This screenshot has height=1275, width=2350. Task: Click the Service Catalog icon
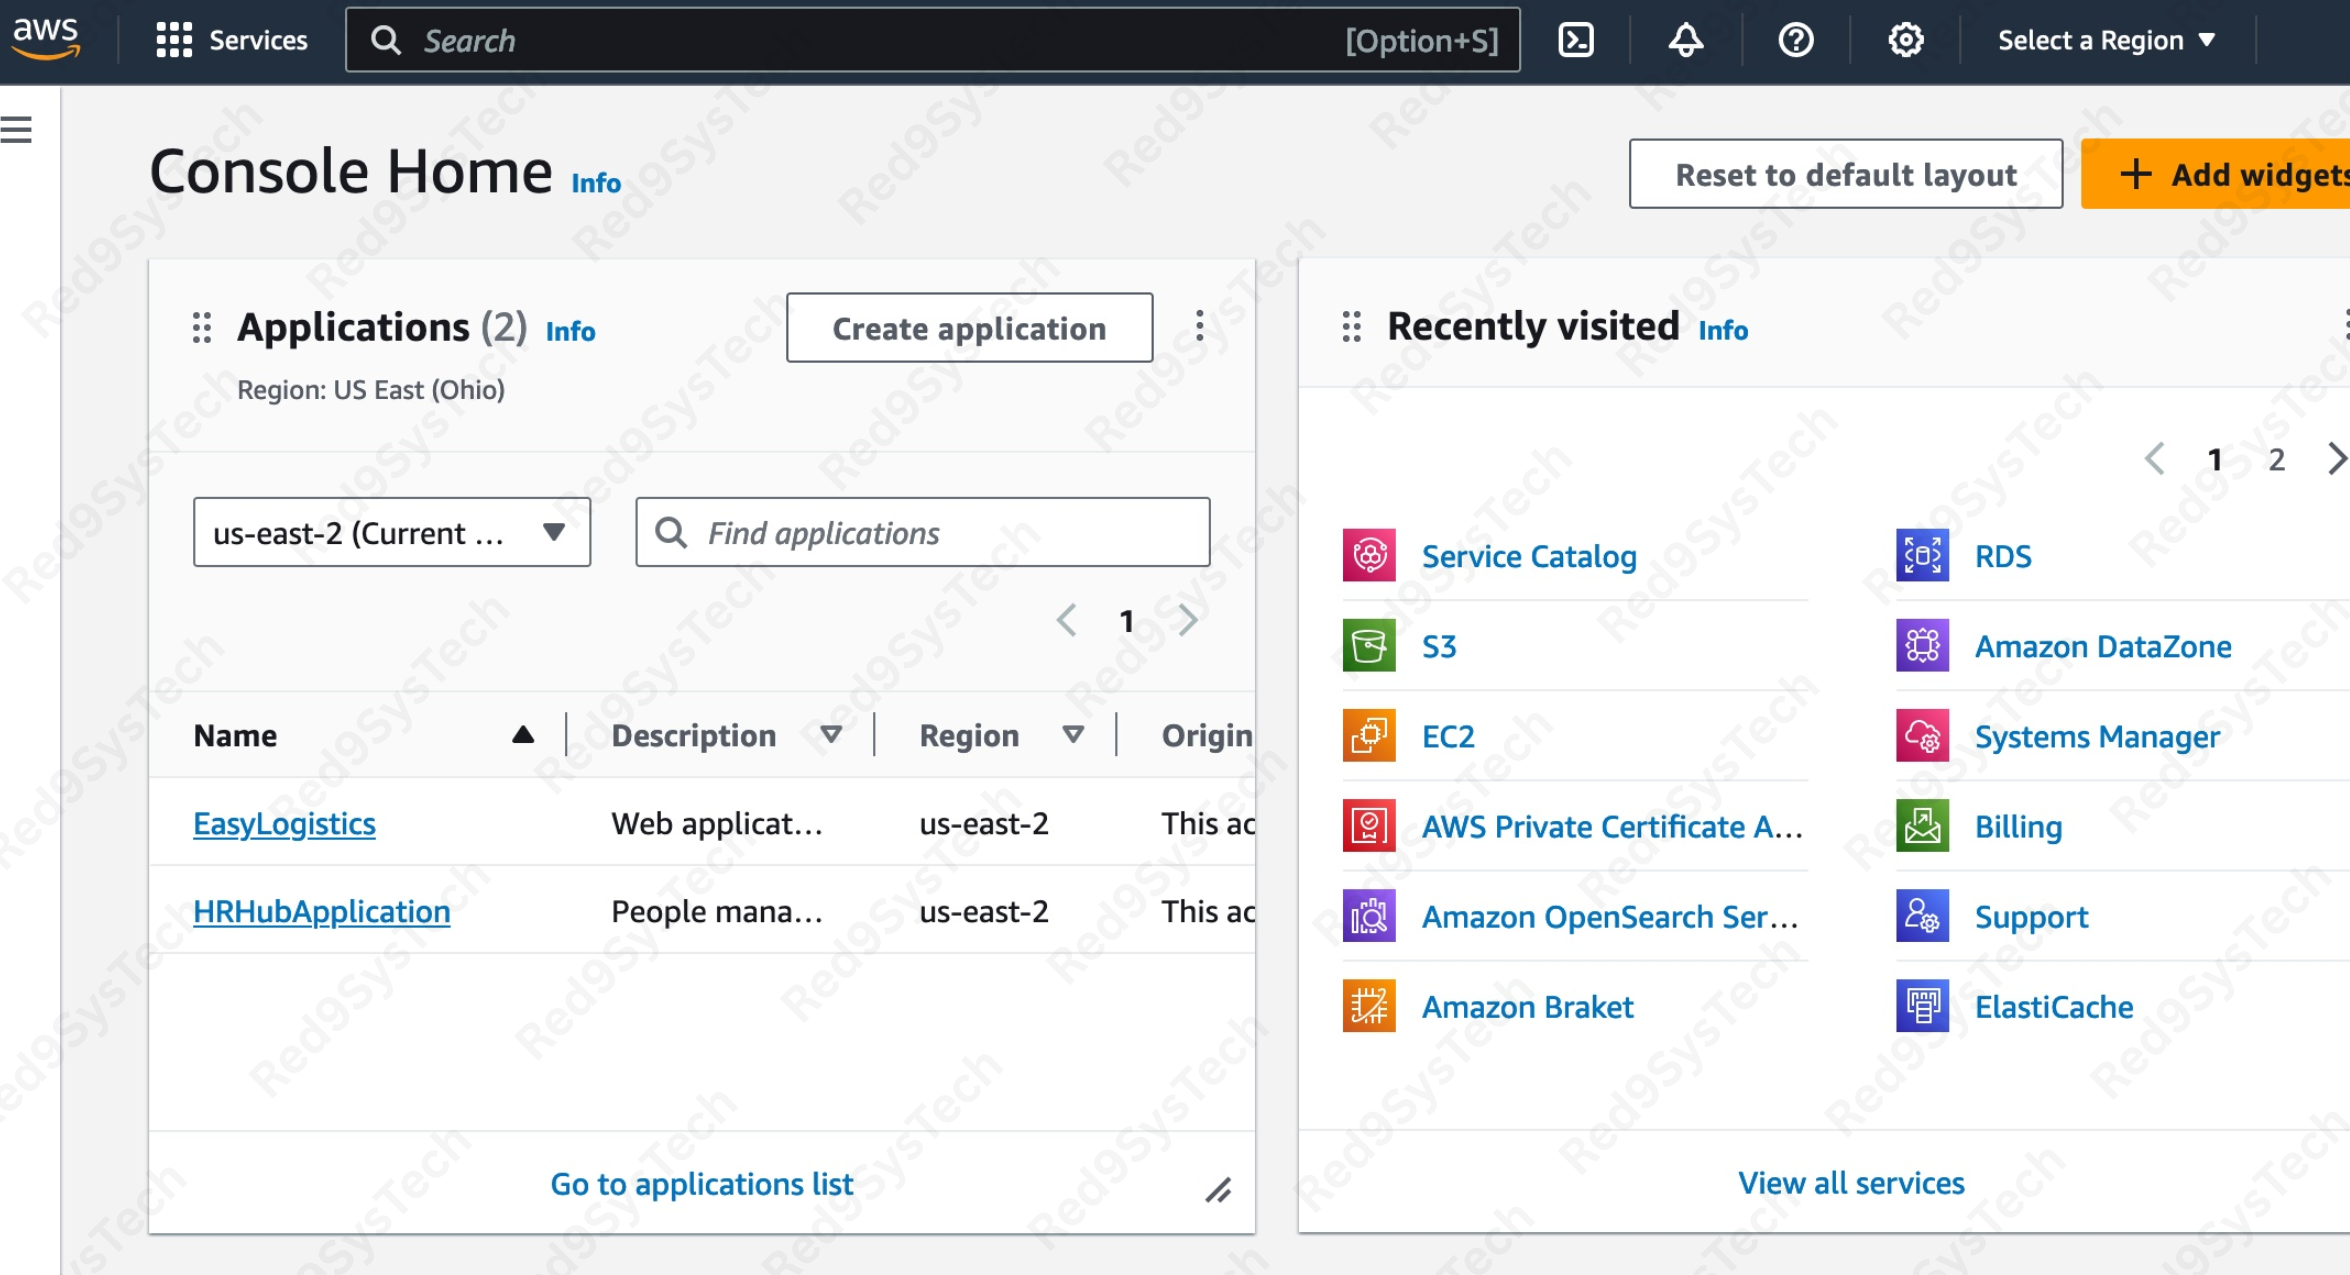[x=1369, y=556]
